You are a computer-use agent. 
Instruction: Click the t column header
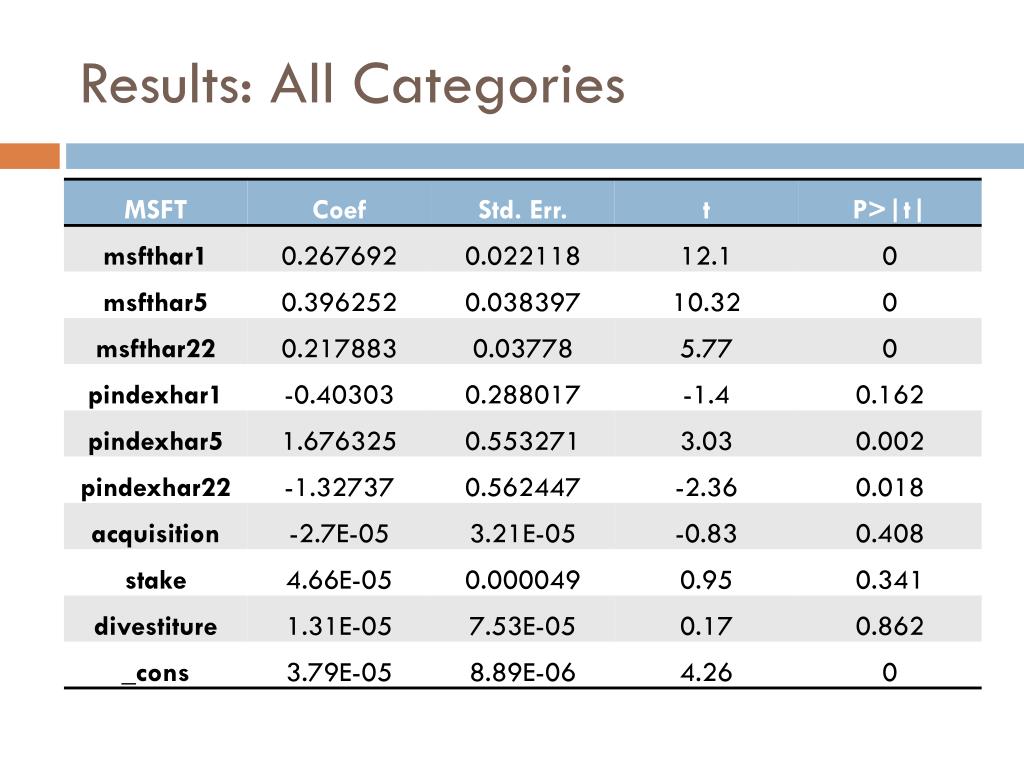point(706,210)
